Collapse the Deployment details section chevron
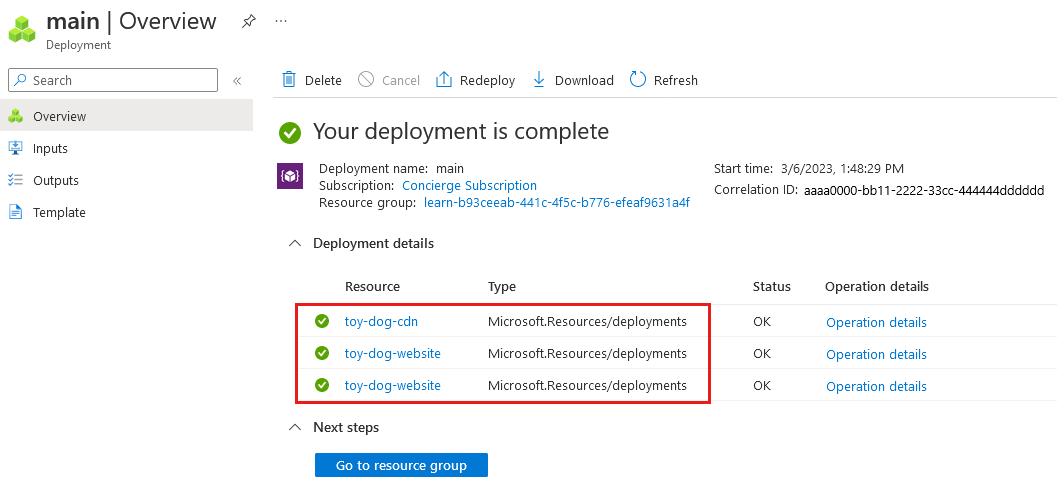 point(295,243)
